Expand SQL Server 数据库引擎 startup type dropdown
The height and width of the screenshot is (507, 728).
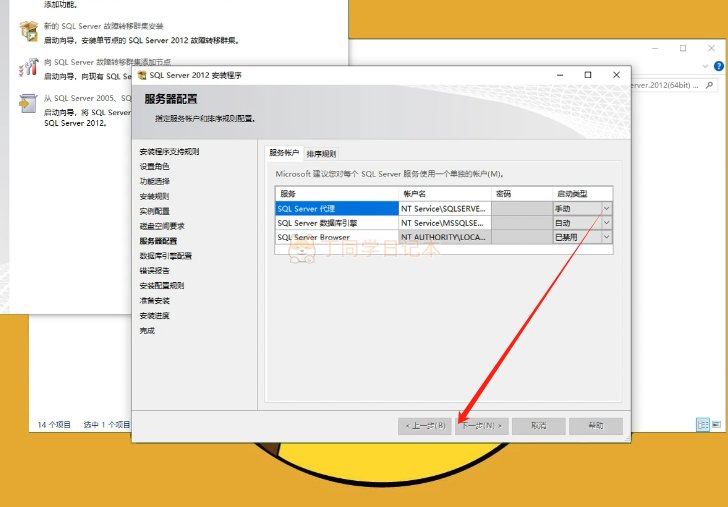tap(606, 223)
